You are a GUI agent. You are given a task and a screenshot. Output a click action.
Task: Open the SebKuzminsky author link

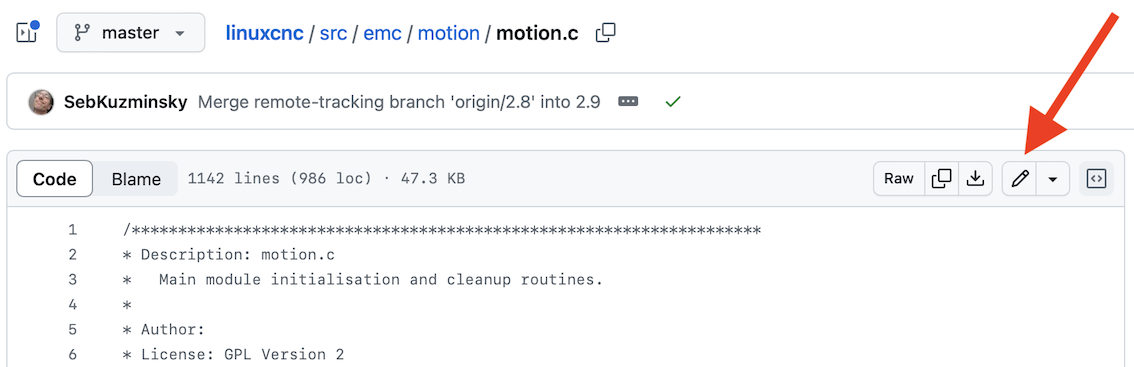tap(126, 102)
